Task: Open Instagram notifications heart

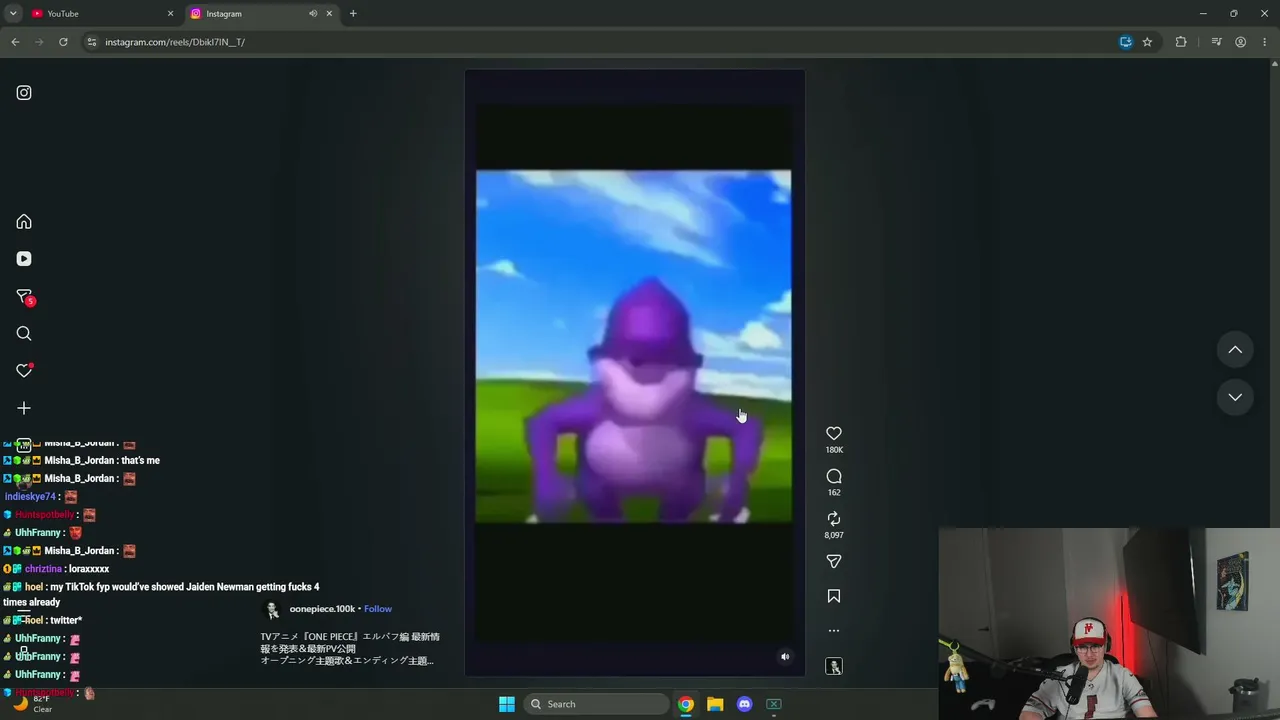Action: click(x=24, y=371)
